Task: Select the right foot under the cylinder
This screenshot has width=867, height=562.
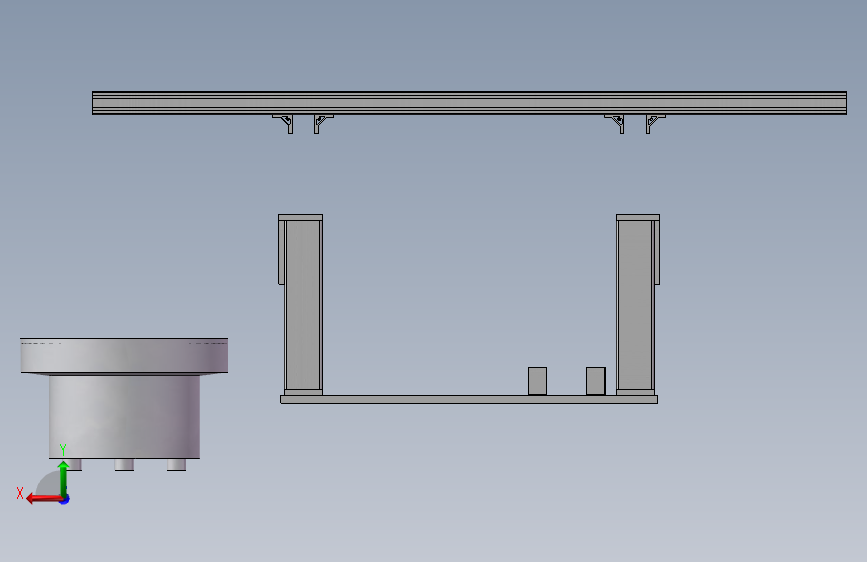Action: point(176,465)
